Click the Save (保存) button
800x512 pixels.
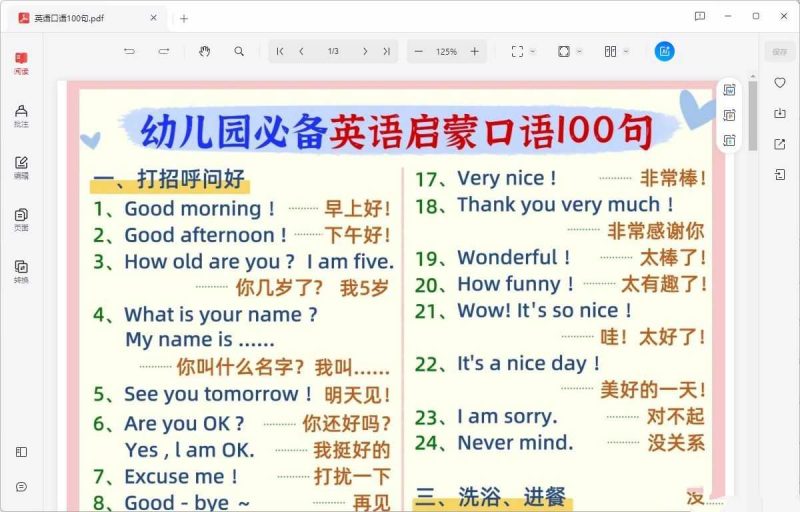click(x=780, y=52)
